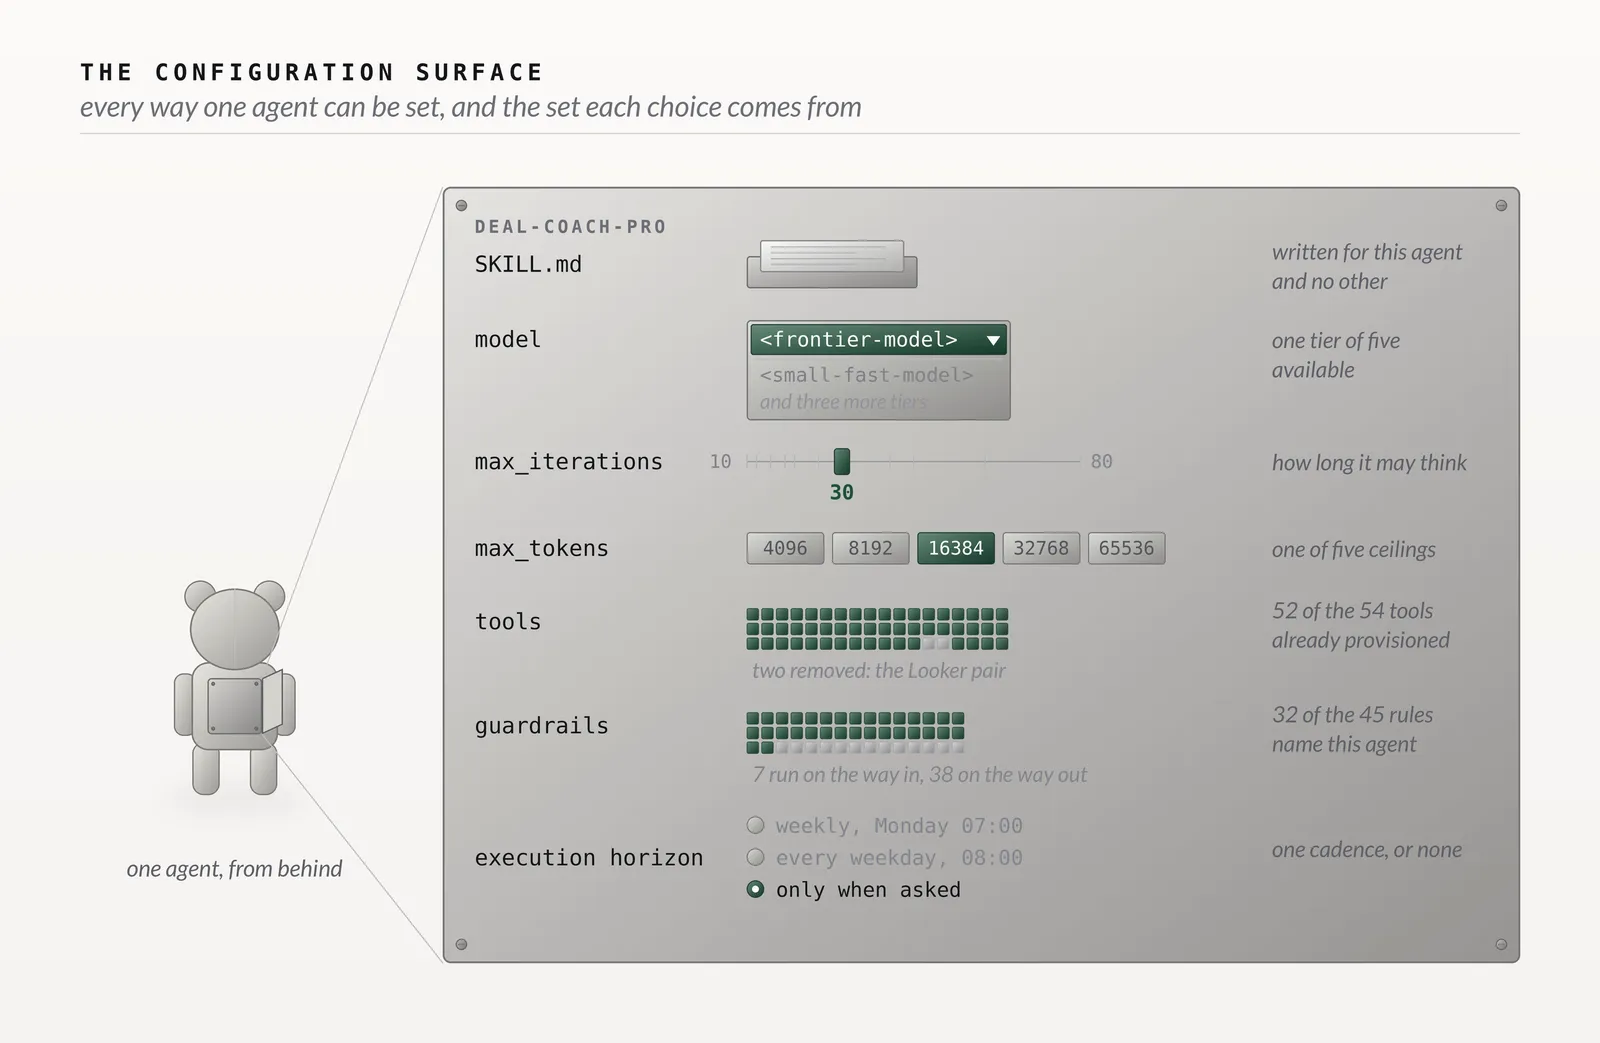Click the DEAL-COACH-PRO panel title
1600x1043 pixels.
[570, 227]
